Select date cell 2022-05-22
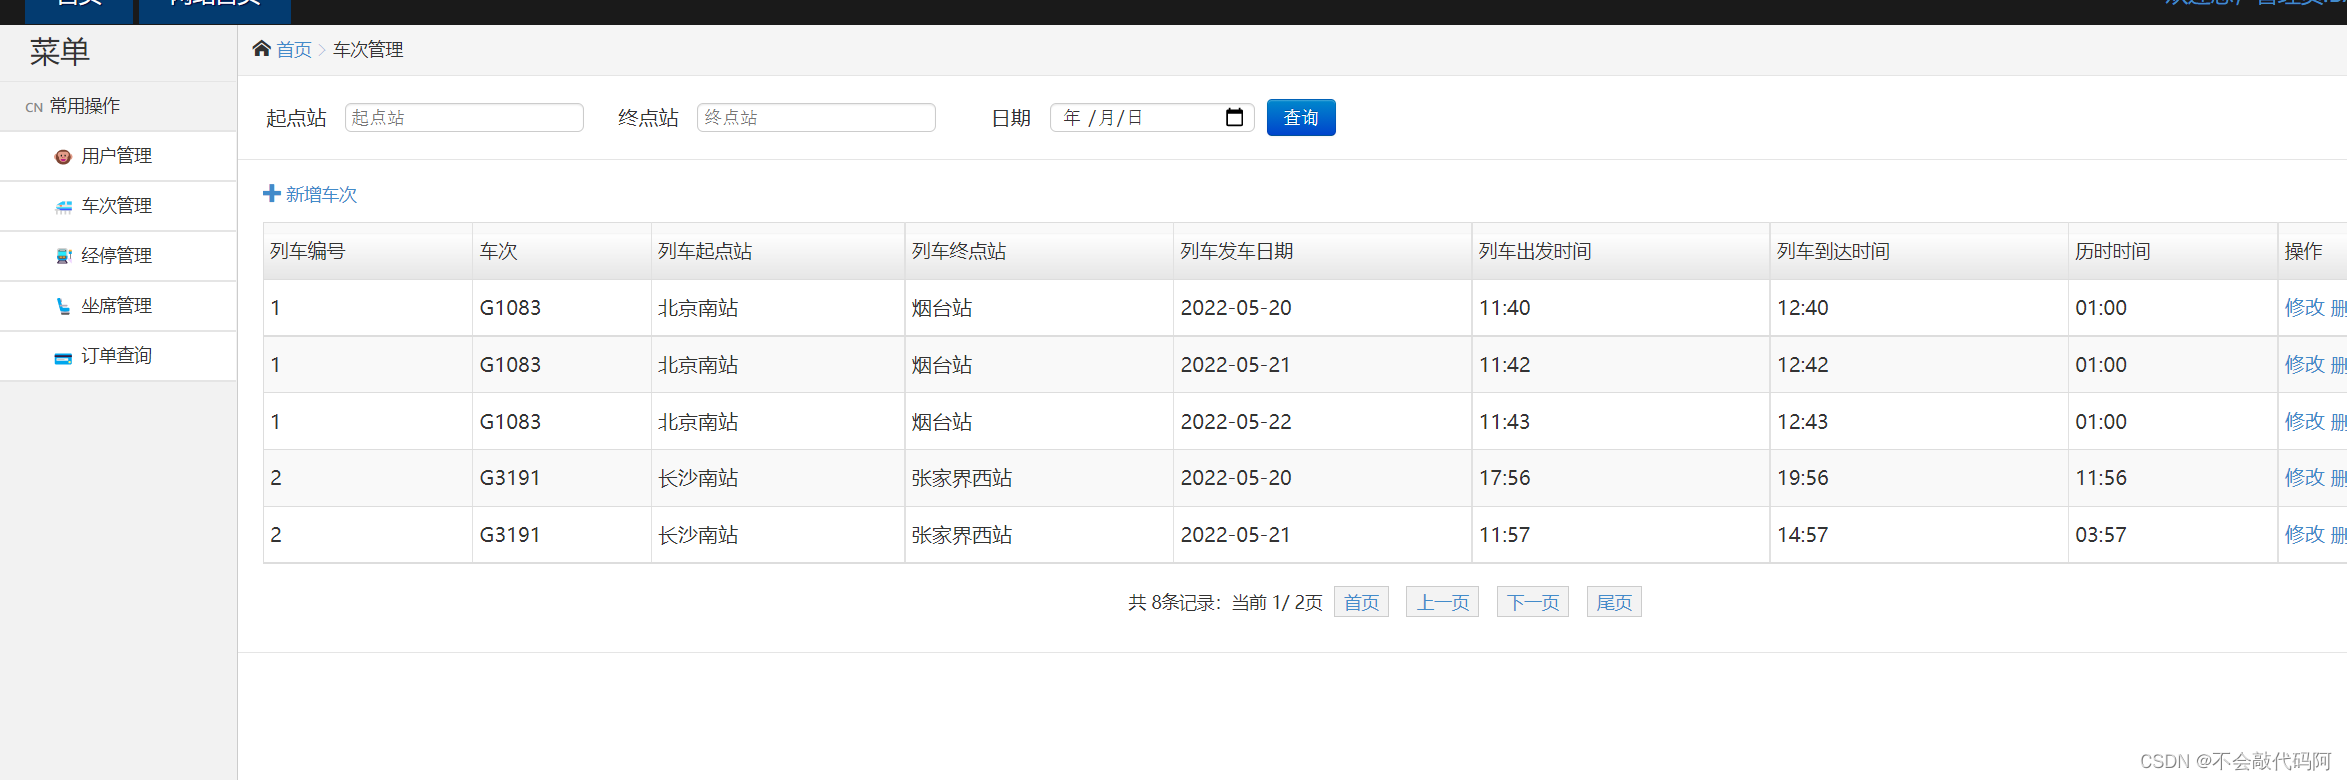The height and width of the screenshot is (780, 2347). click(x=1322, y=422)
